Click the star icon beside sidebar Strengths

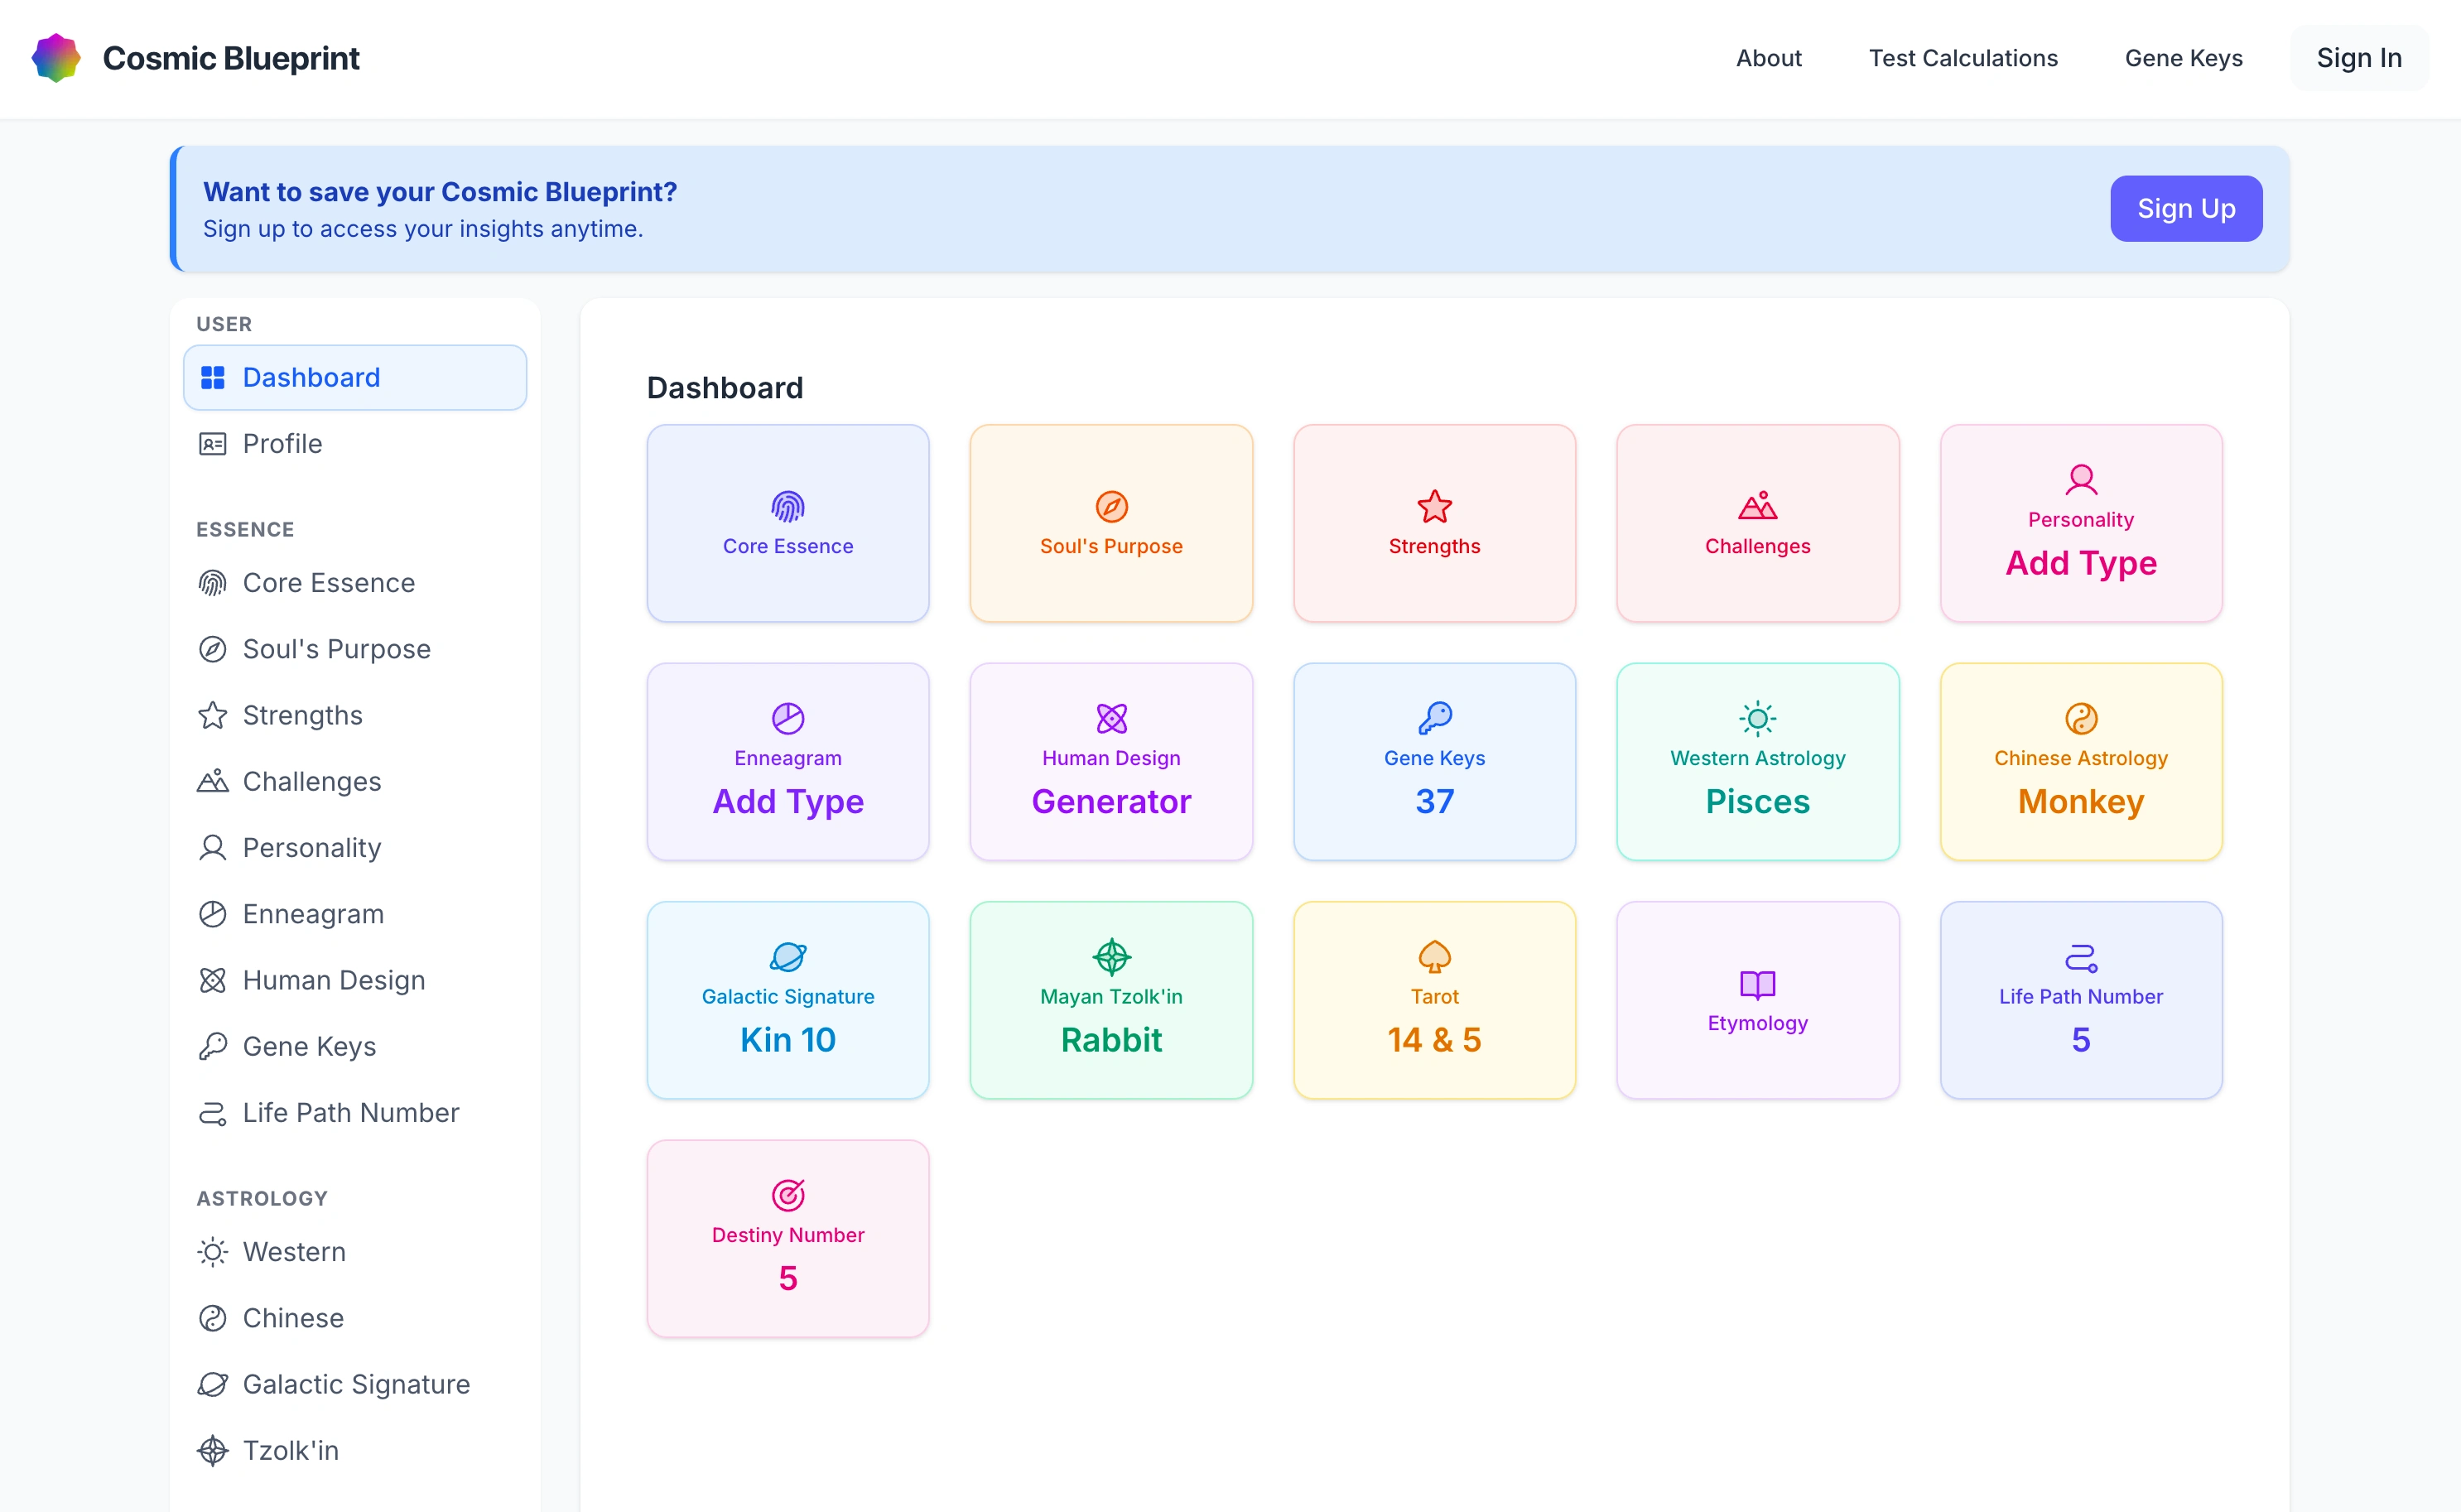tap(212, 715)
